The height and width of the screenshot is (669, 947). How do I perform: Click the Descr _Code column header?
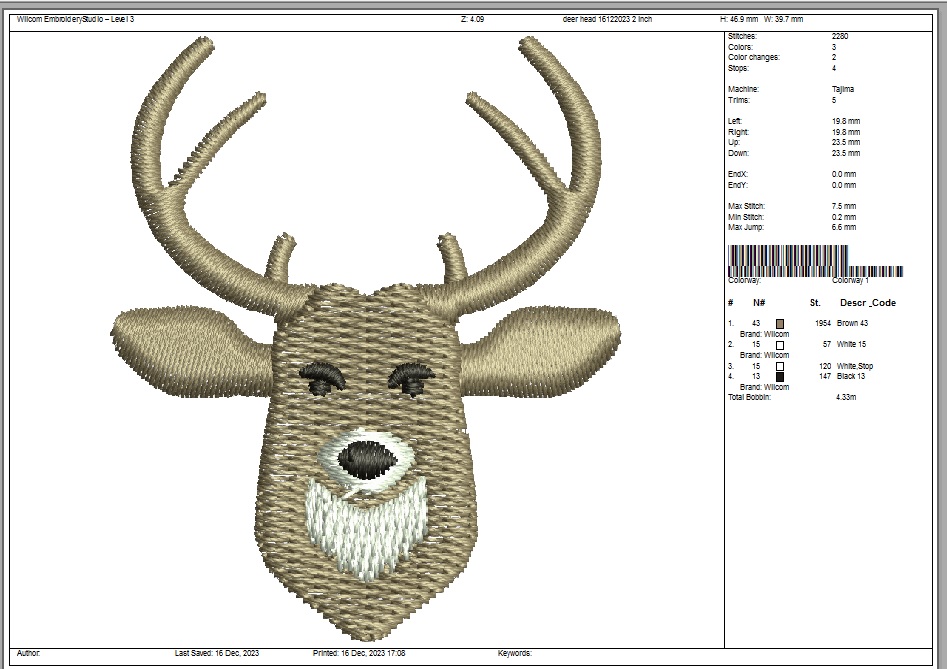coord(867,303)
